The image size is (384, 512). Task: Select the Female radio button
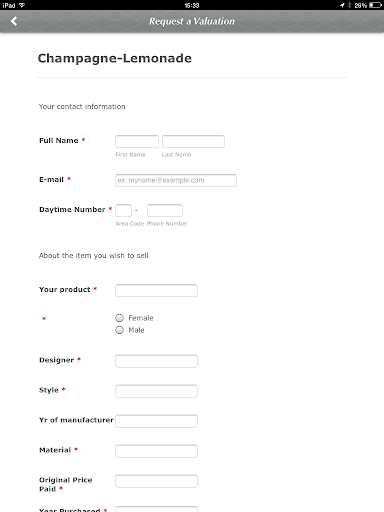tap(119, 318)
